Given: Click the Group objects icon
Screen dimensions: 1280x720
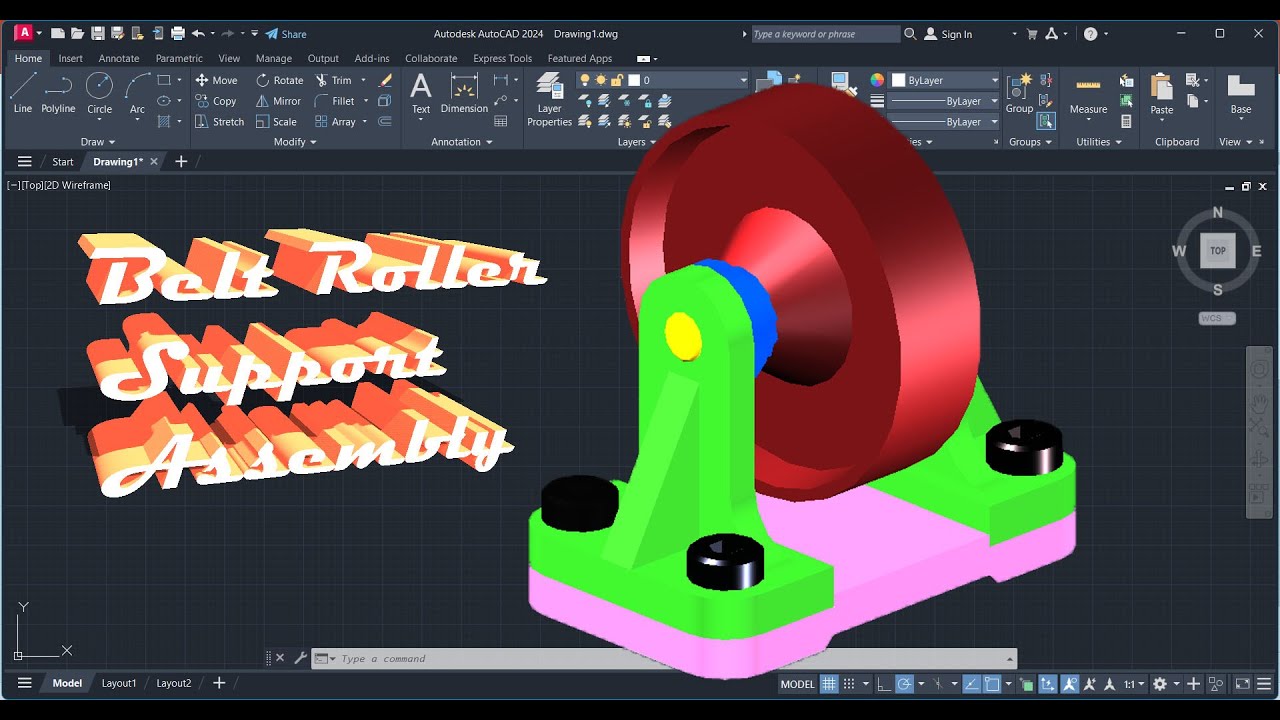Looking at the screenshot, I should [1019, 94].
